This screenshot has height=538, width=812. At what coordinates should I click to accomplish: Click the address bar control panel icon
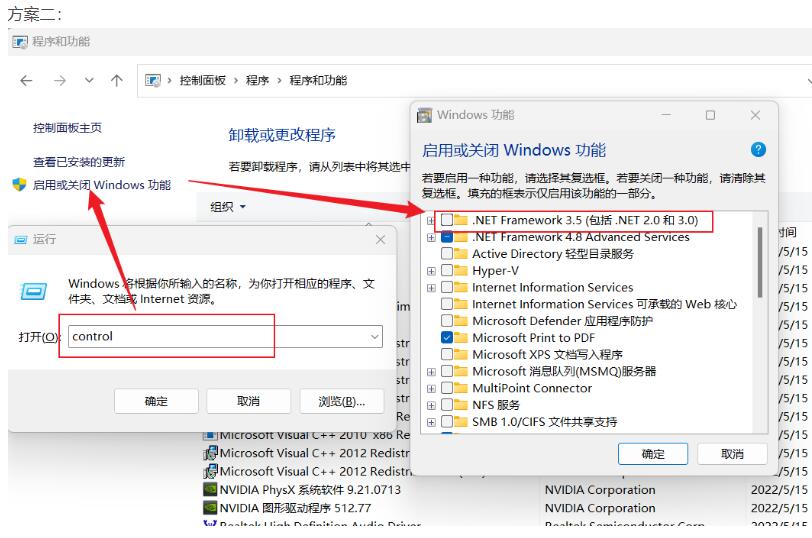[153, 80]
